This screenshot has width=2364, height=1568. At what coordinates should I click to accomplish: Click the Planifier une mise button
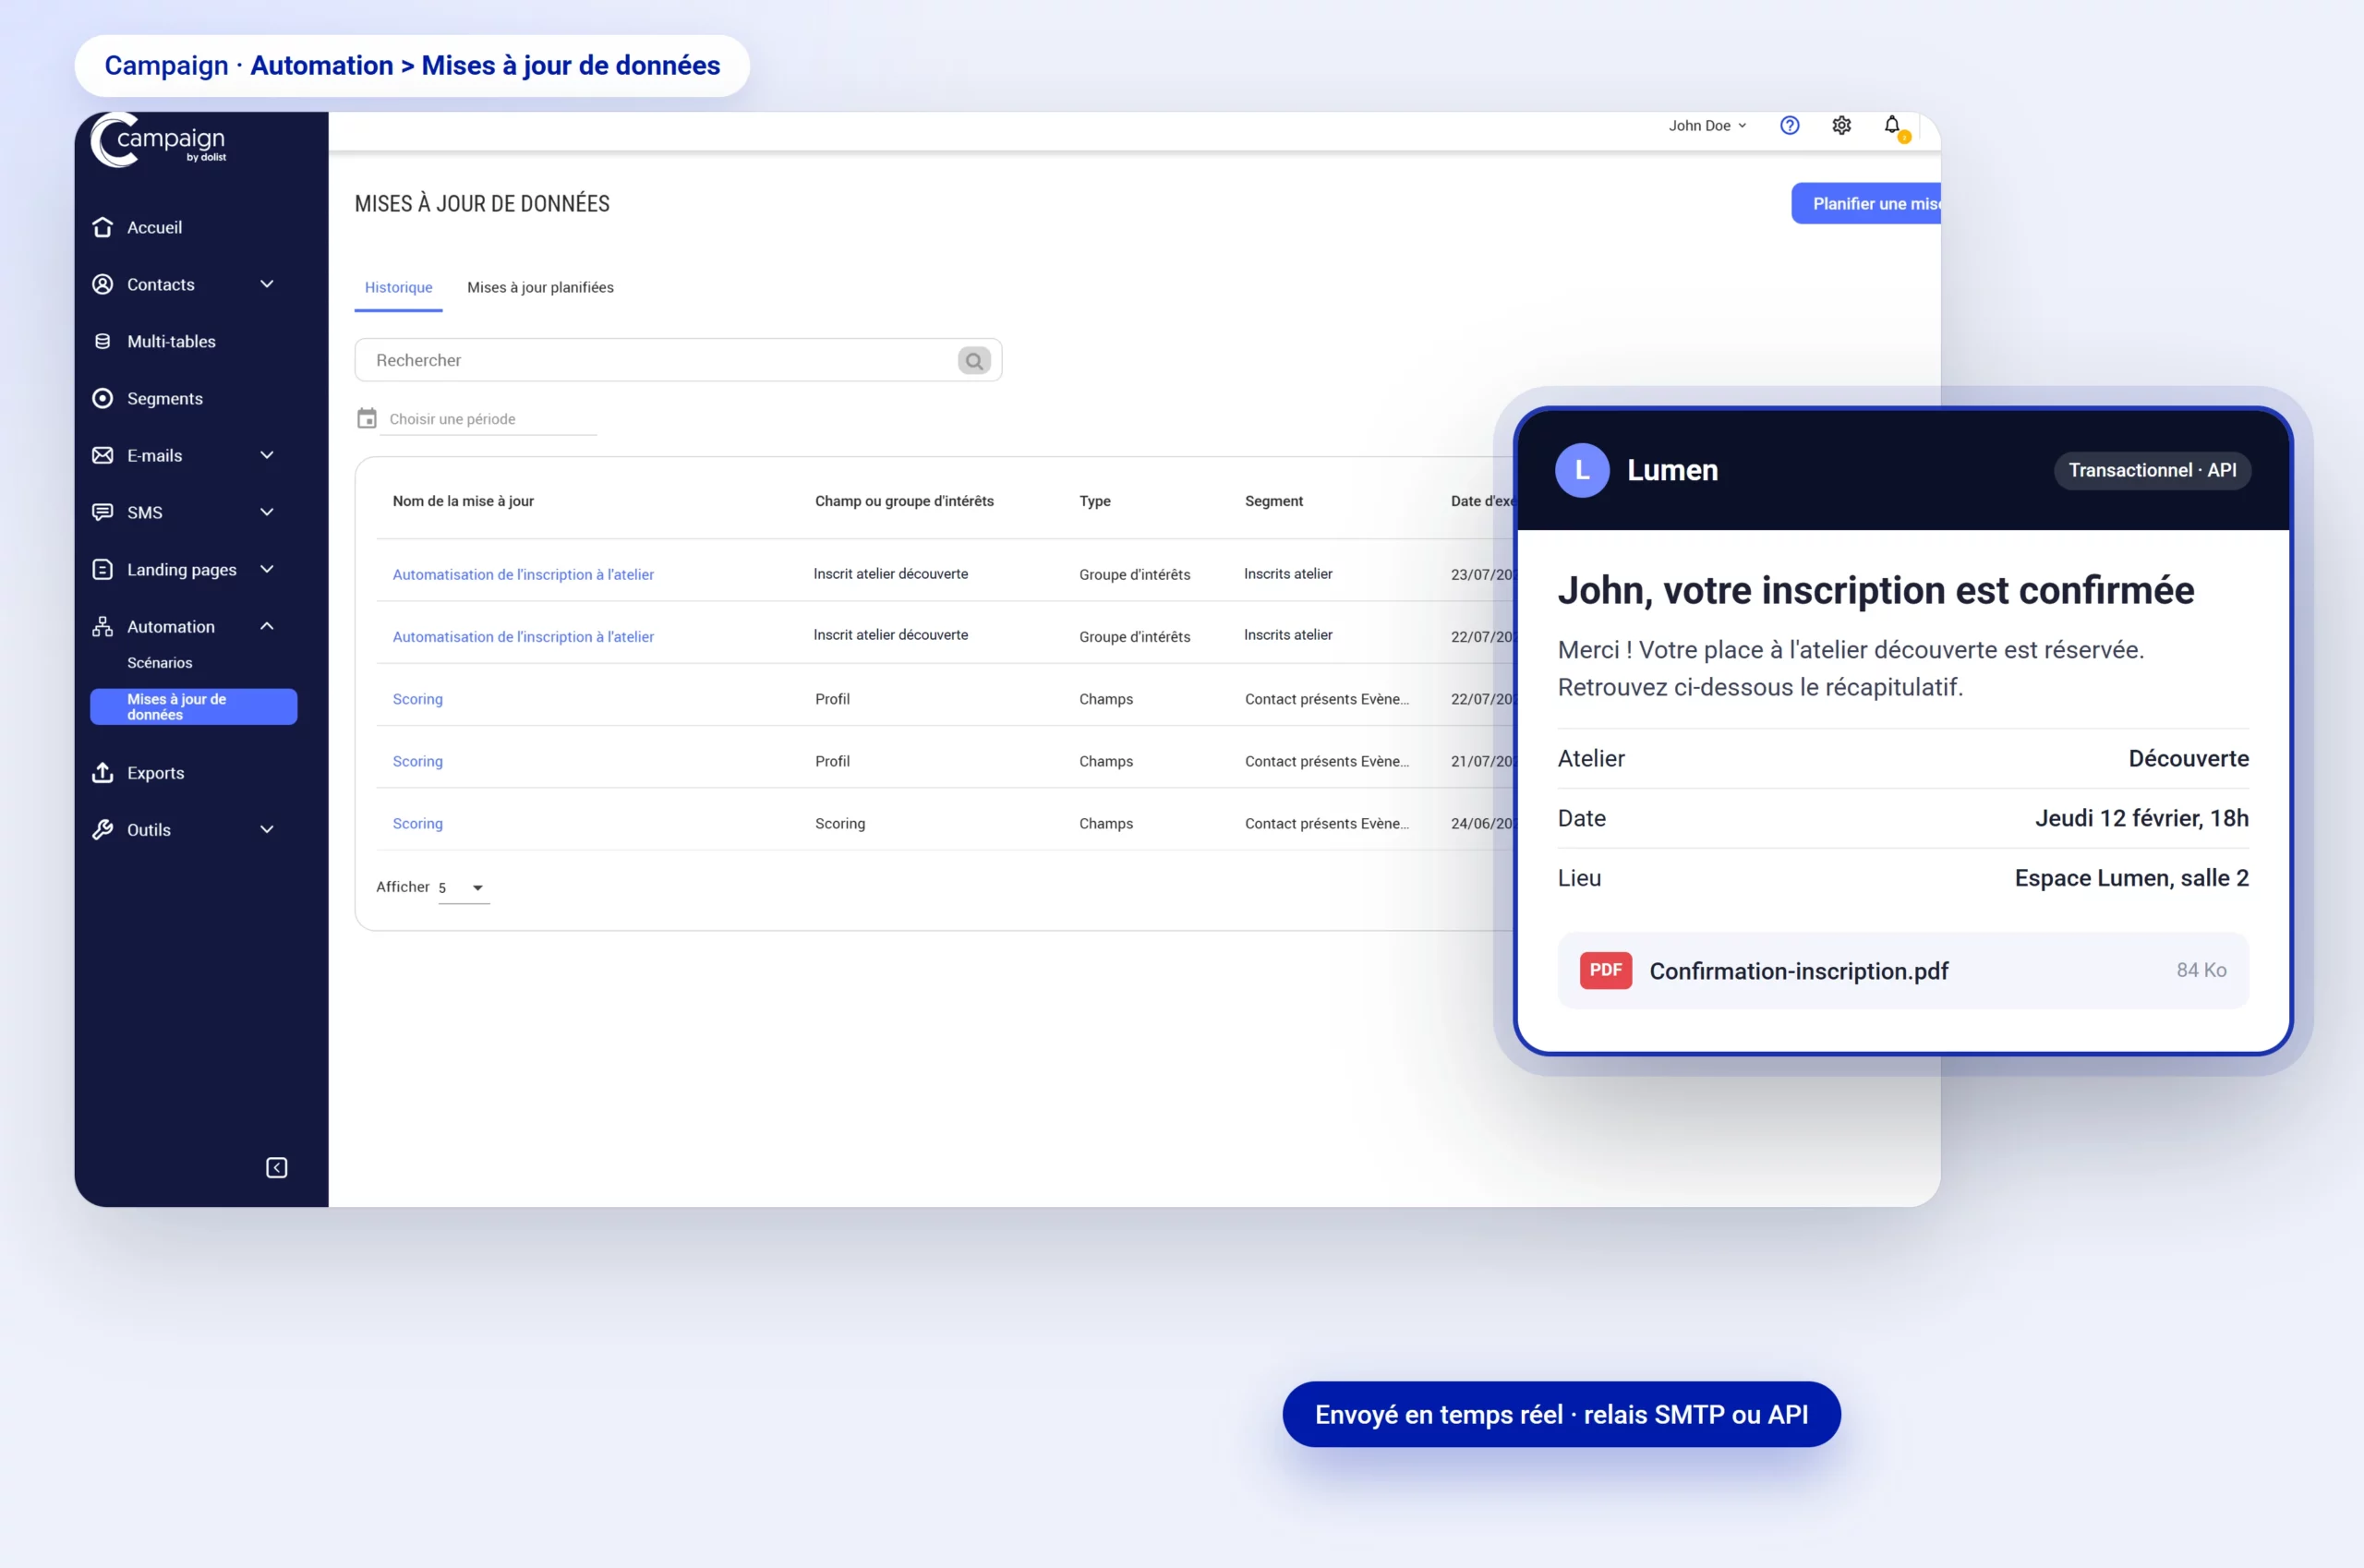point(1866,203)
